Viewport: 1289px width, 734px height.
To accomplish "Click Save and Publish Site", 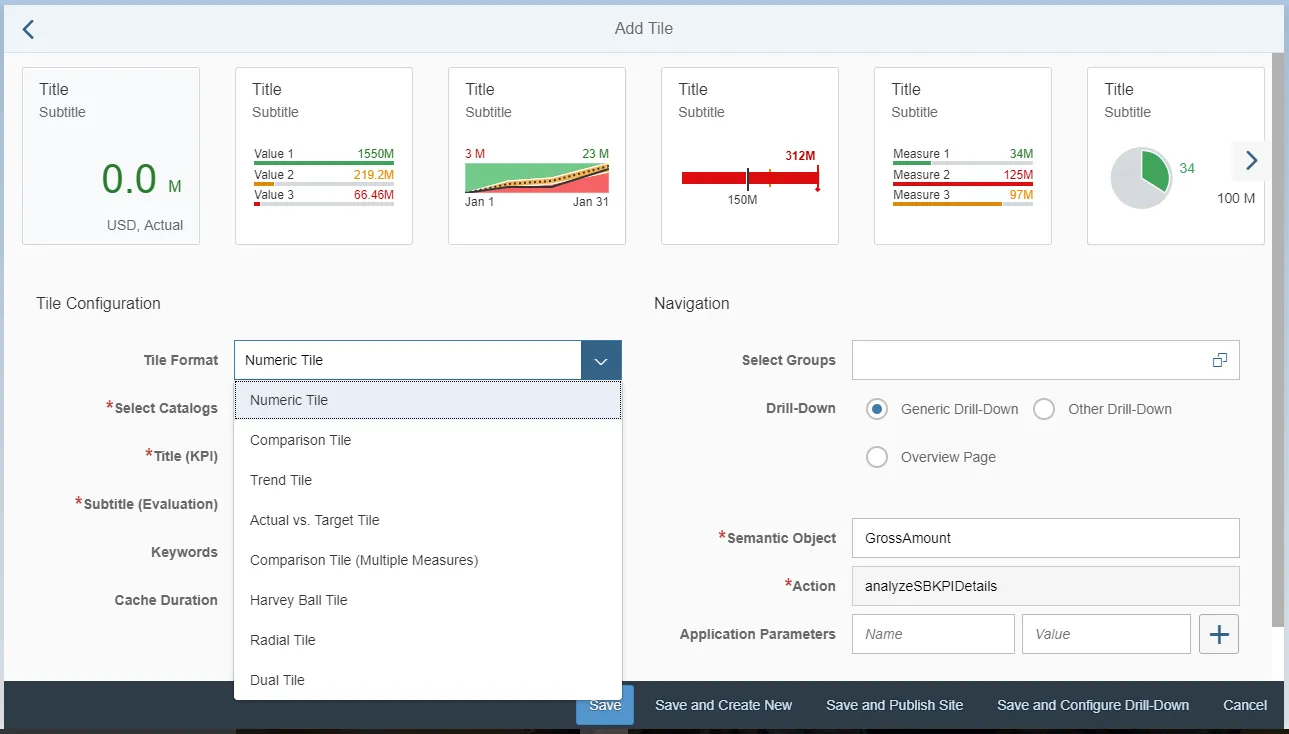I will pos(894,705).
